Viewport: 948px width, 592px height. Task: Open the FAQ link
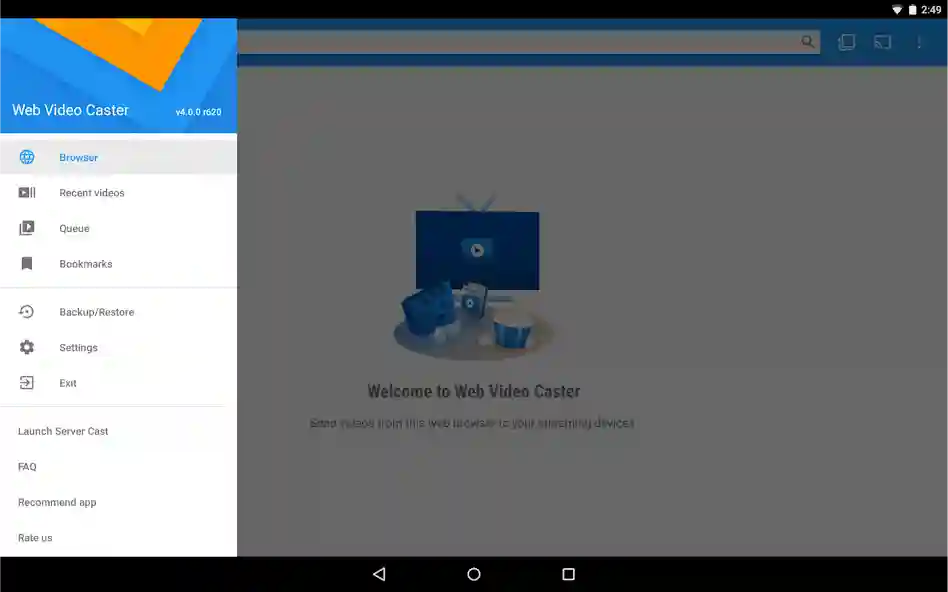[27, 467]
